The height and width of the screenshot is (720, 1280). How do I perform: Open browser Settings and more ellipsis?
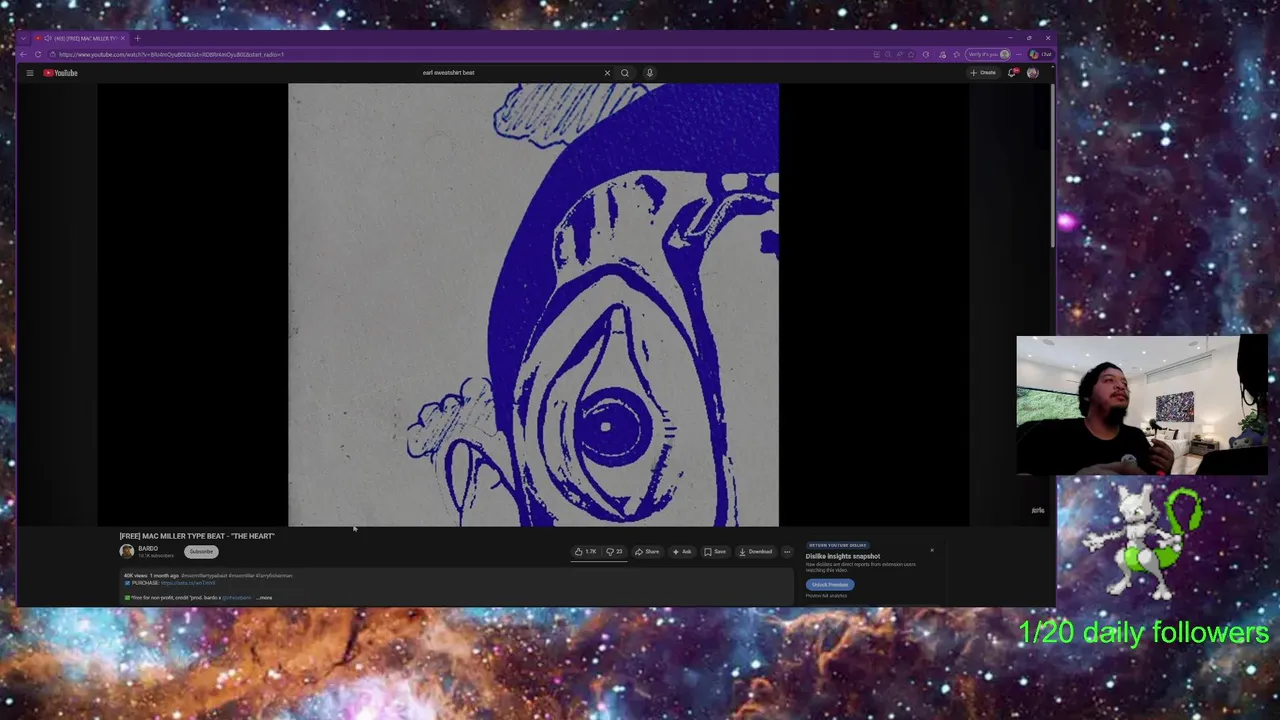1019,54
